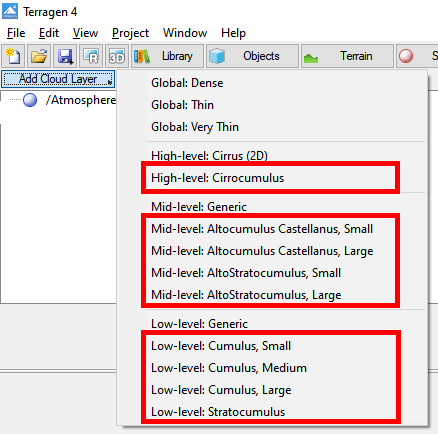Open the Project menu
Screen dimensions: 438x434
coord(130,33)
